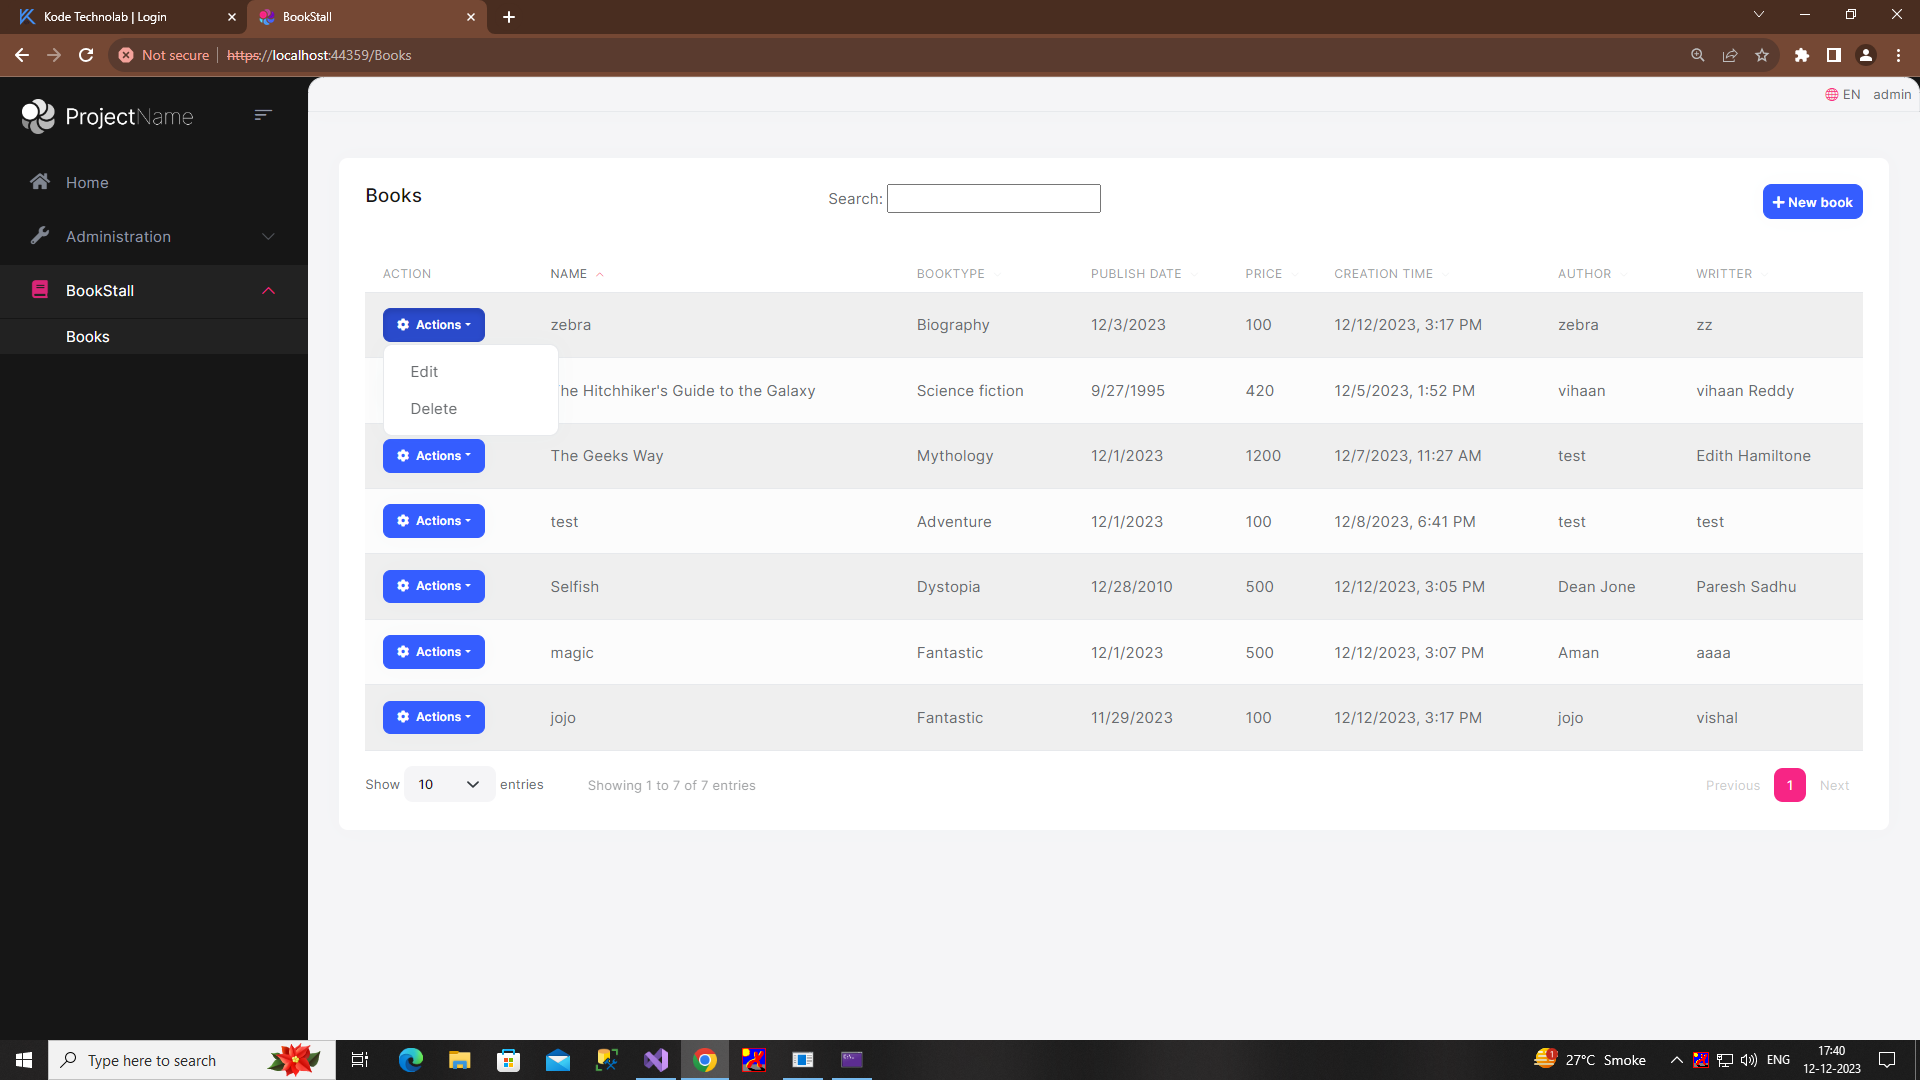The image size is (1920, 1080).
Task: Open Microsoft Store from taskbar
Action: tap(509, 1060)
